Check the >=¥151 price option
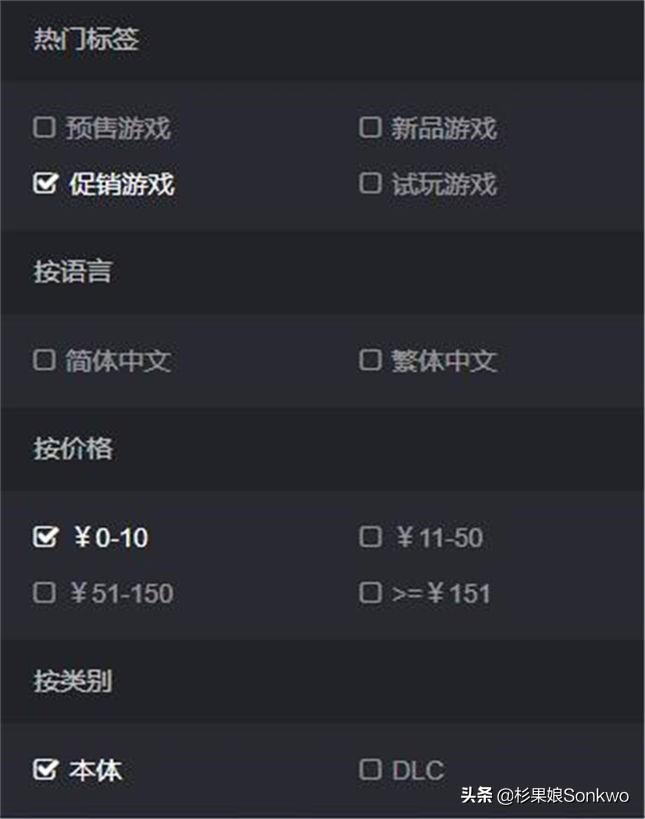 (369, 593)
